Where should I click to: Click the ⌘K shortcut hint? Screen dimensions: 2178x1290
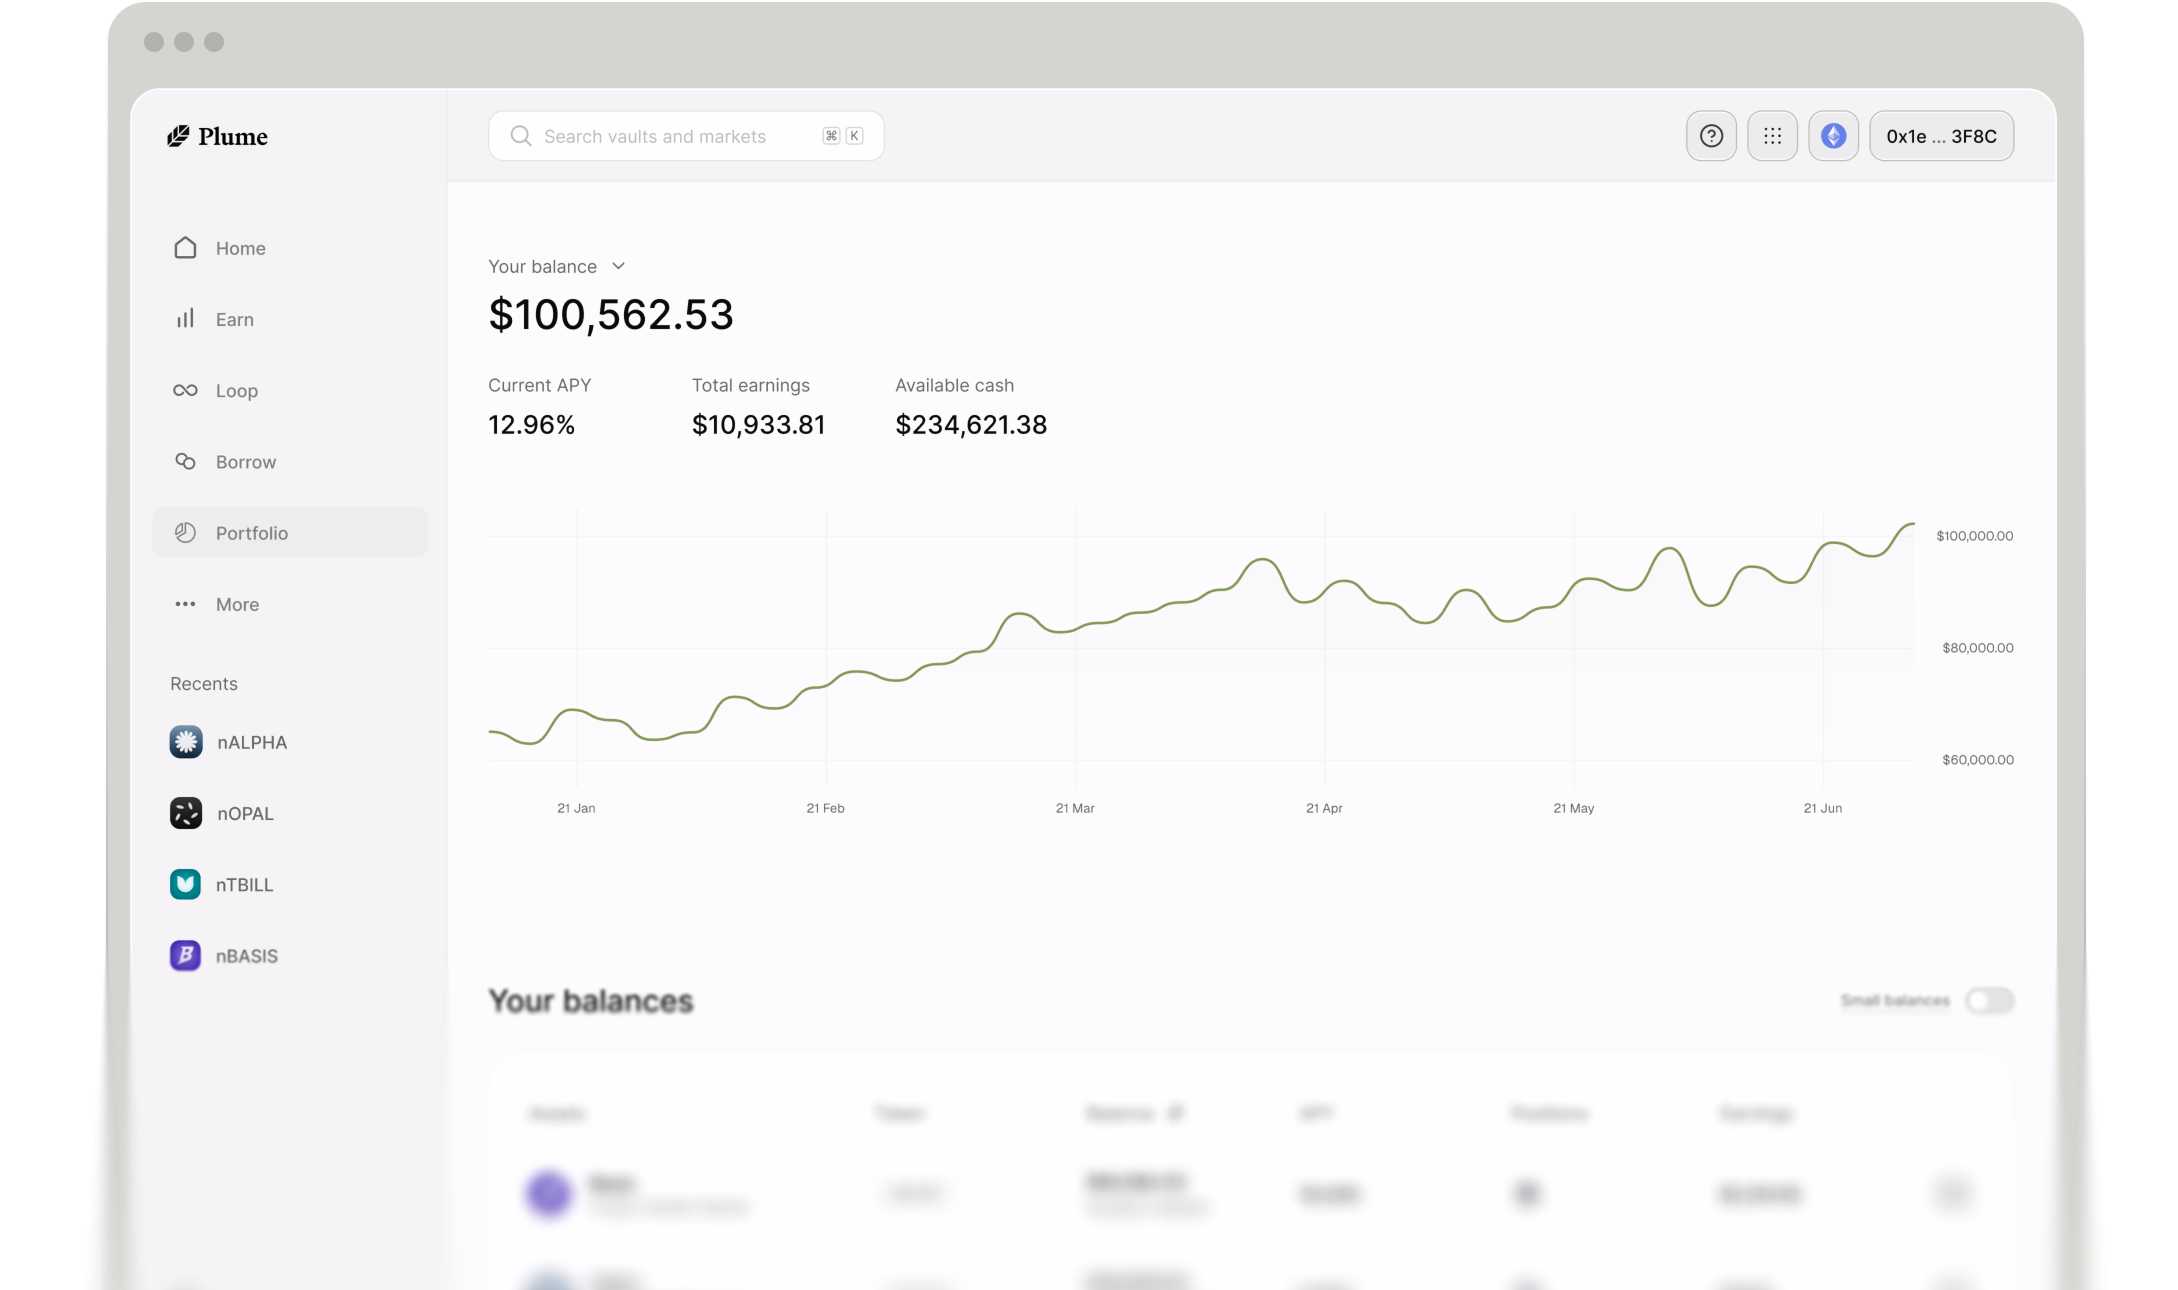pos(843,136)
